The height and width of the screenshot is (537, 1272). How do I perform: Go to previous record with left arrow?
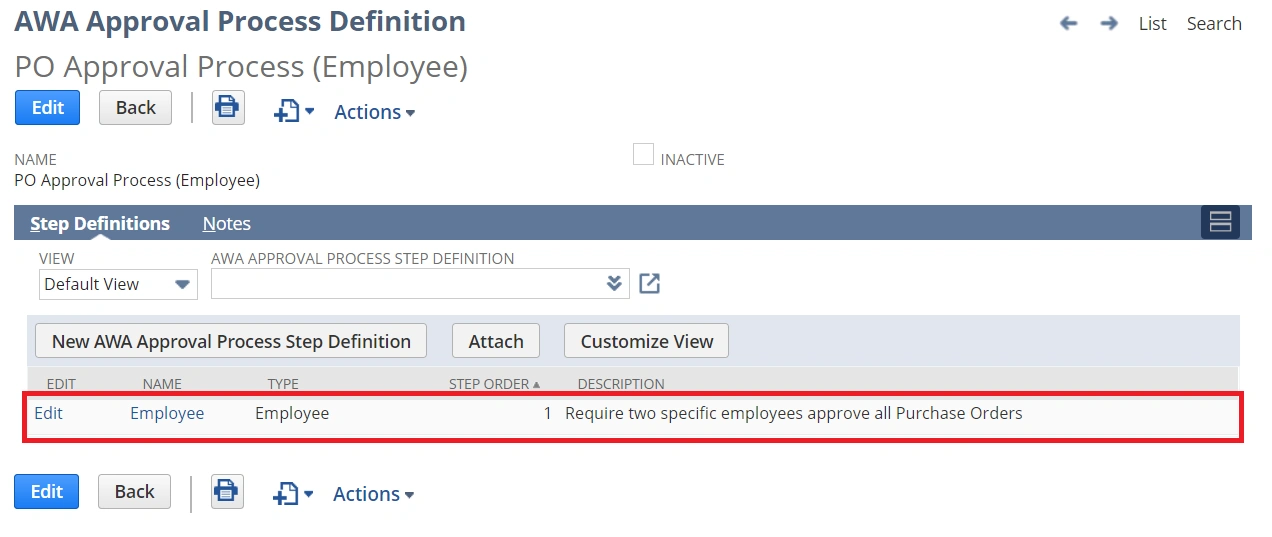(1069, 23)
